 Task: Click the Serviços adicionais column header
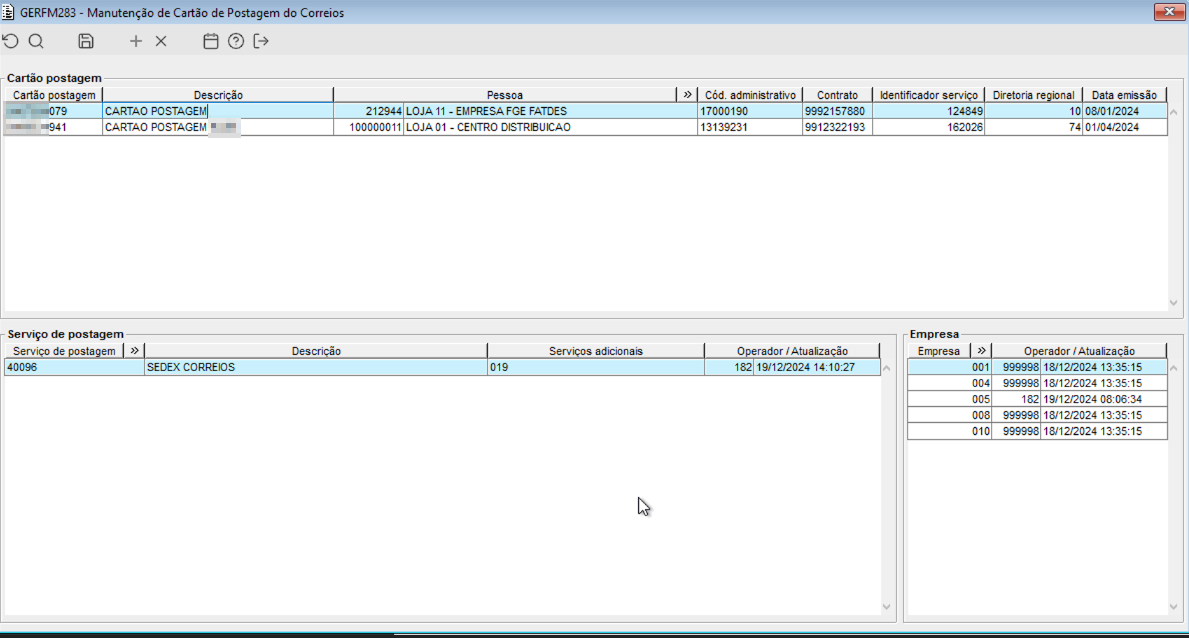pos(595,350)
